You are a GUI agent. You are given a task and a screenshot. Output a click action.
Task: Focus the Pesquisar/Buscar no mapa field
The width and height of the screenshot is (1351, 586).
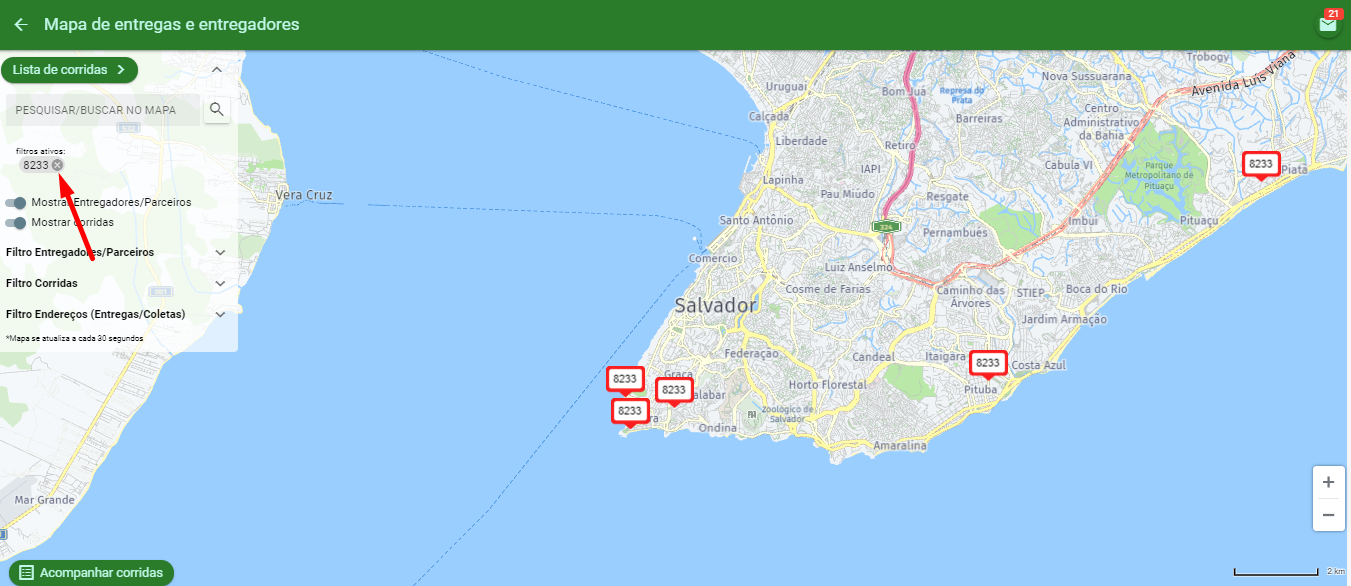(104, 109)
